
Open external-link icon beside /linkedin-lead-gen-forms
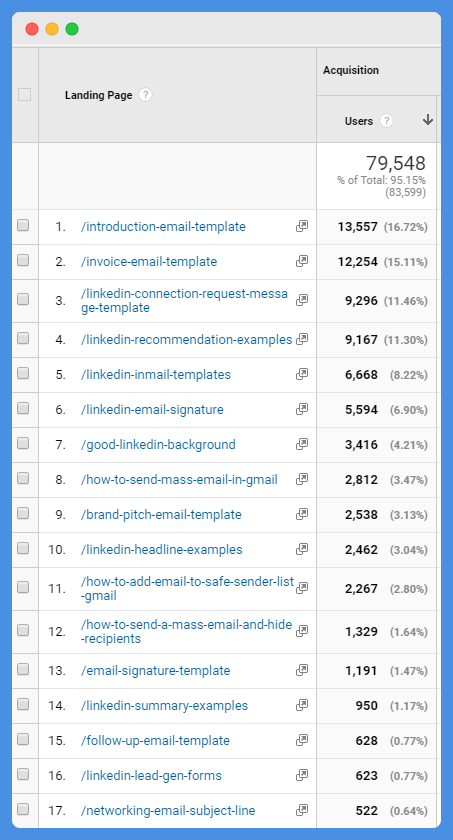(302, 775)
